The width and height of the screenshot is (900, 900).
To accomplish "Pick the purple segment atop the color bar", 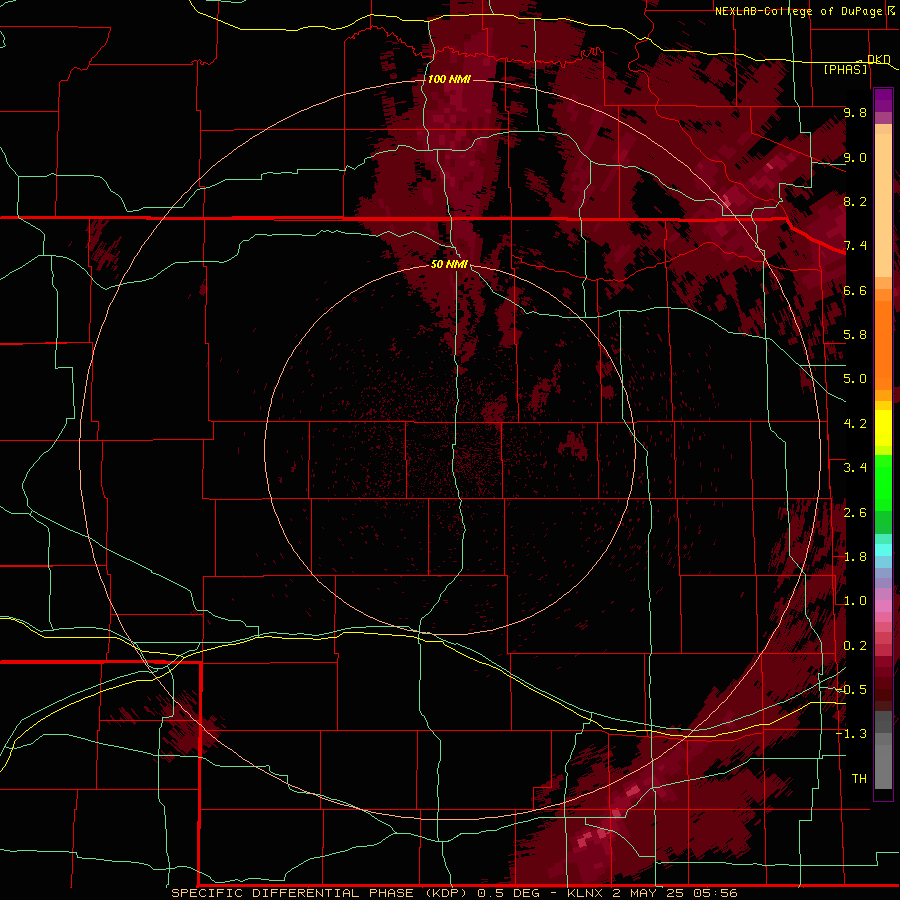I will point(883,100).
